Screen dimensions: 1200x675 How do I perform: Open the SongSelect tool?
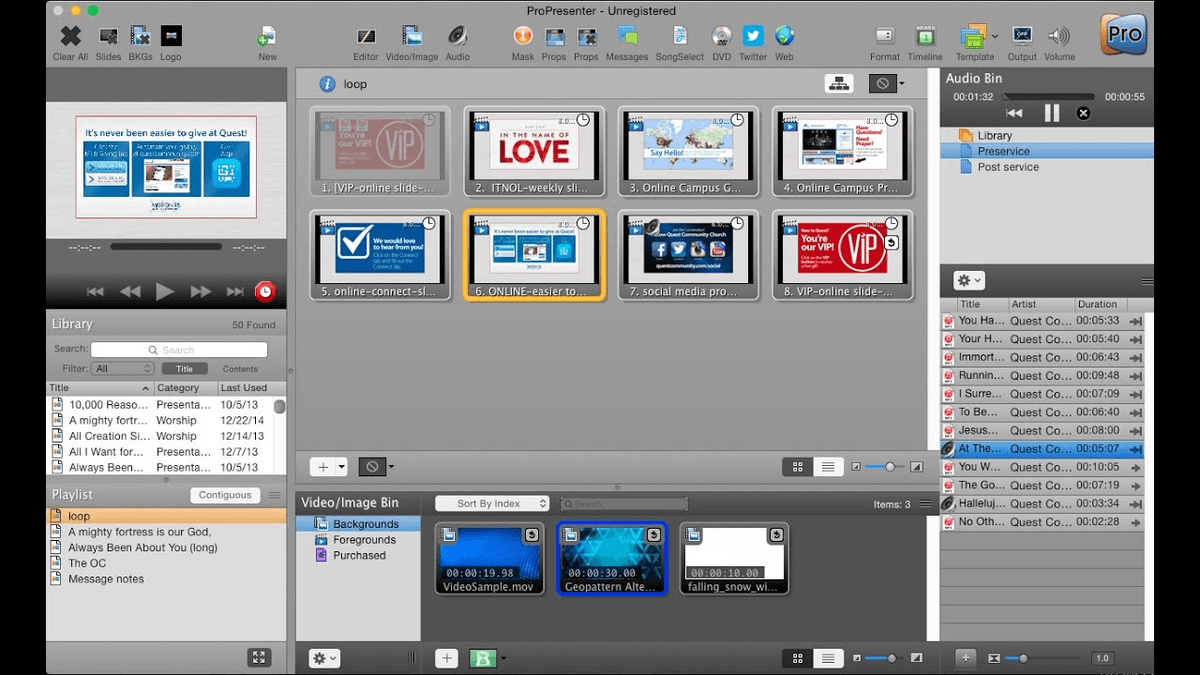point(679,37)
